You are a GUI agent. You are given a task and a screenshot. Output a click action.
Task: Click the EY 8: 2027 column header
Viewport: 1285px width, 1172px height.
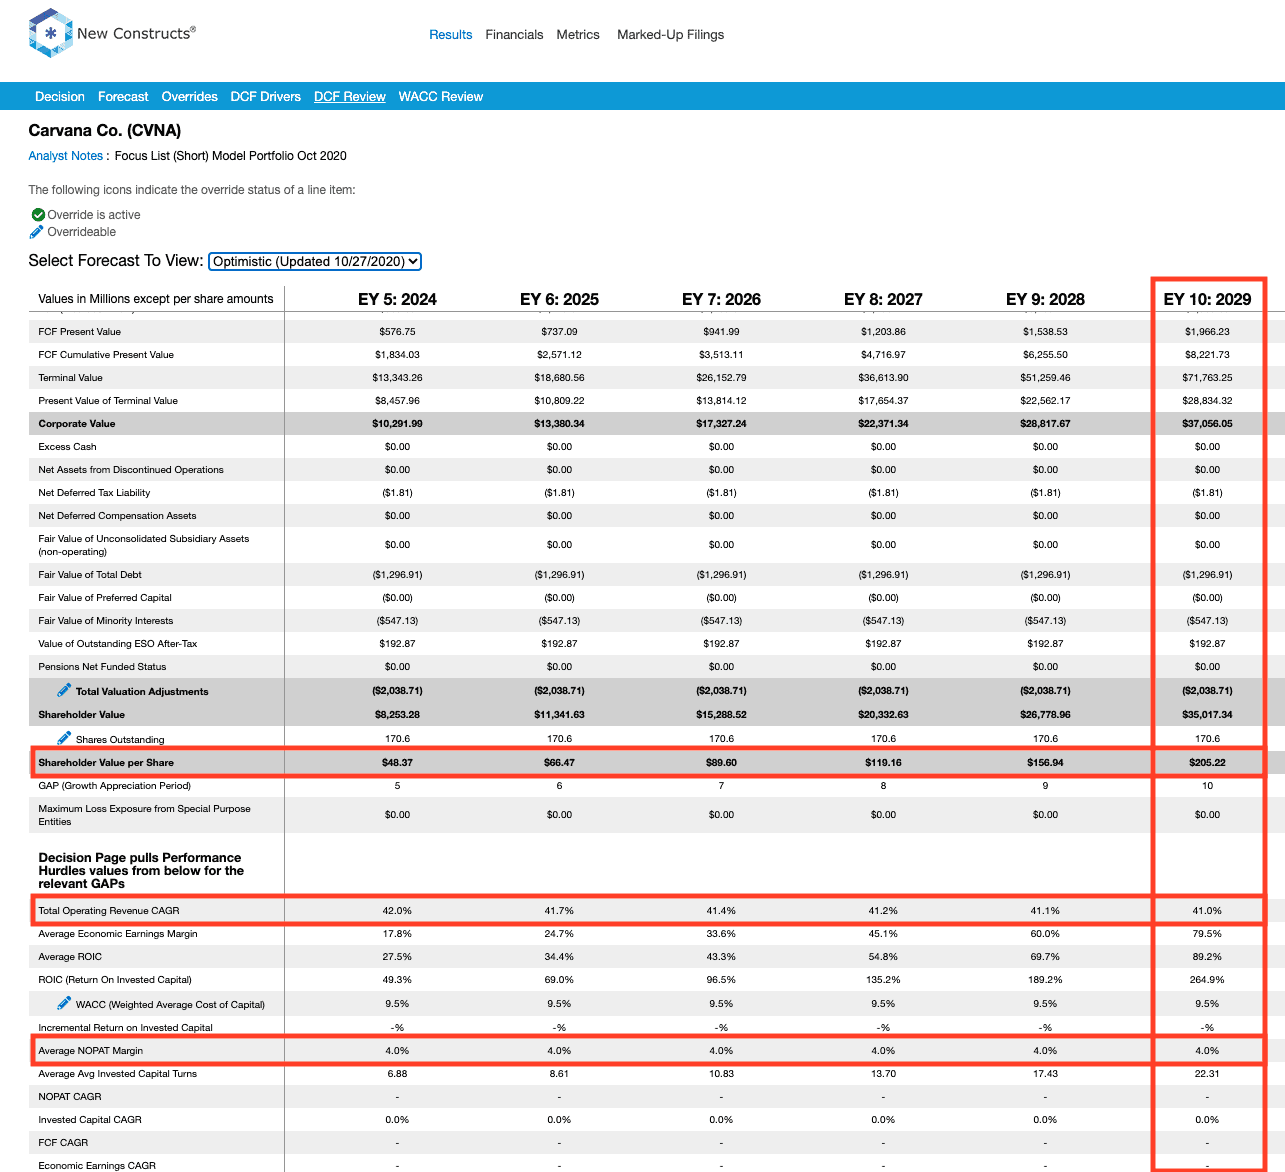pos(883,299)
